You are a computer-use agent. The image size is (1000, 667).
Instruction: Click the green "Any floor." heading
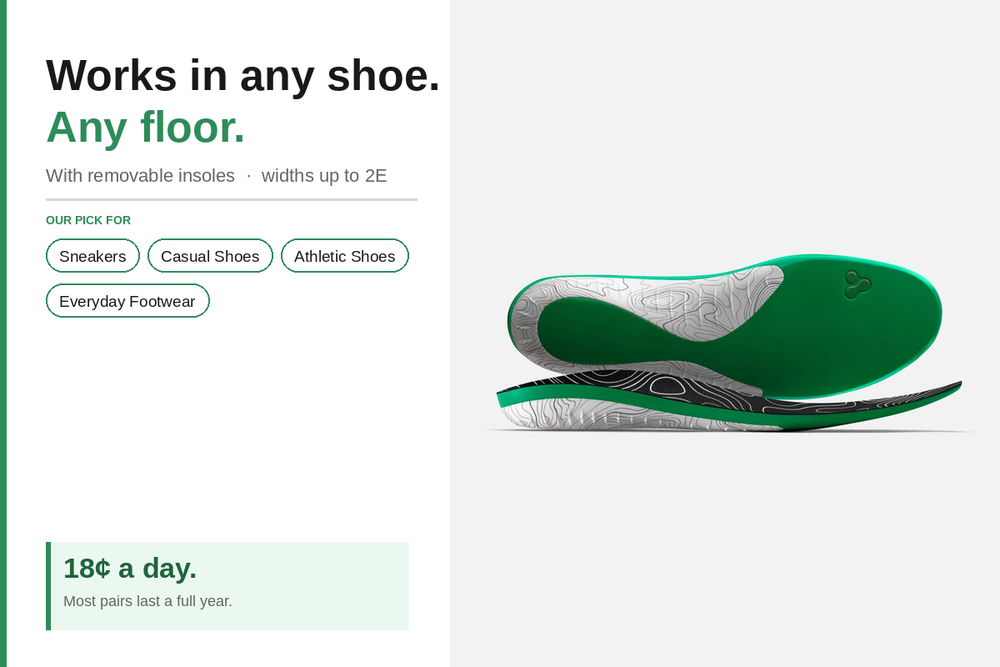pos(146,127)
